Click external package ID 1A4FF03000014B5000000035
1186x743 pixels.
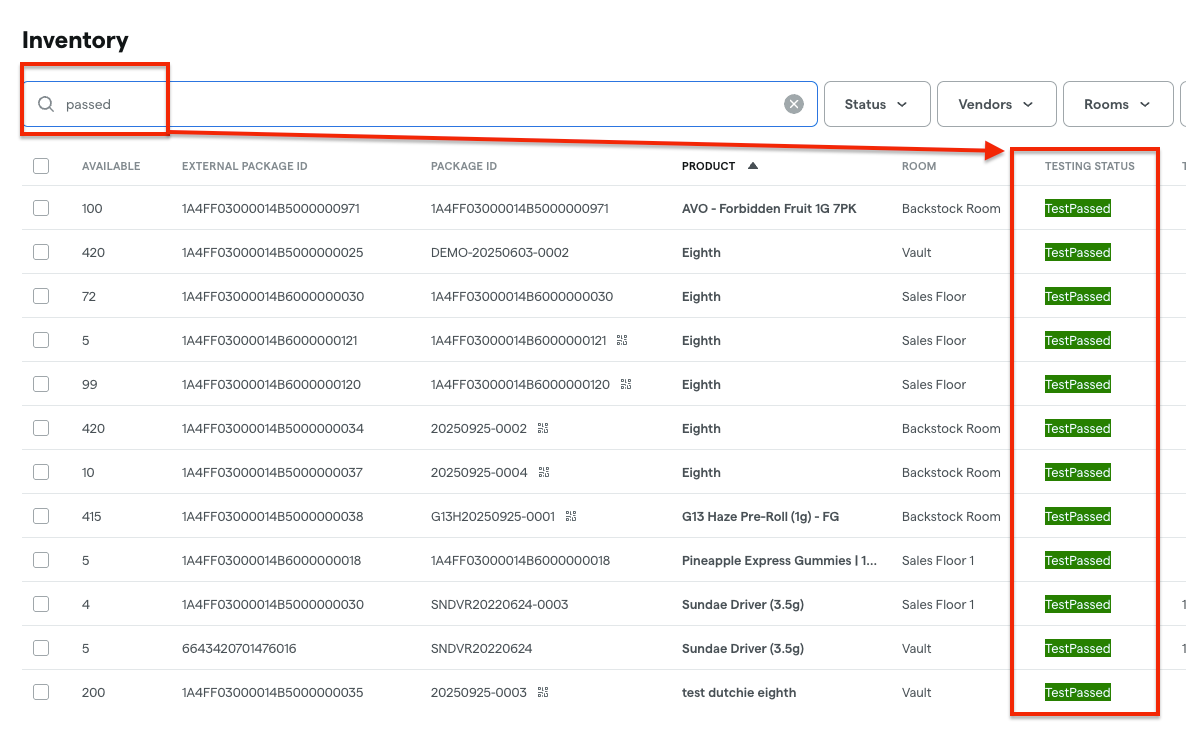[x=272, y=692]
